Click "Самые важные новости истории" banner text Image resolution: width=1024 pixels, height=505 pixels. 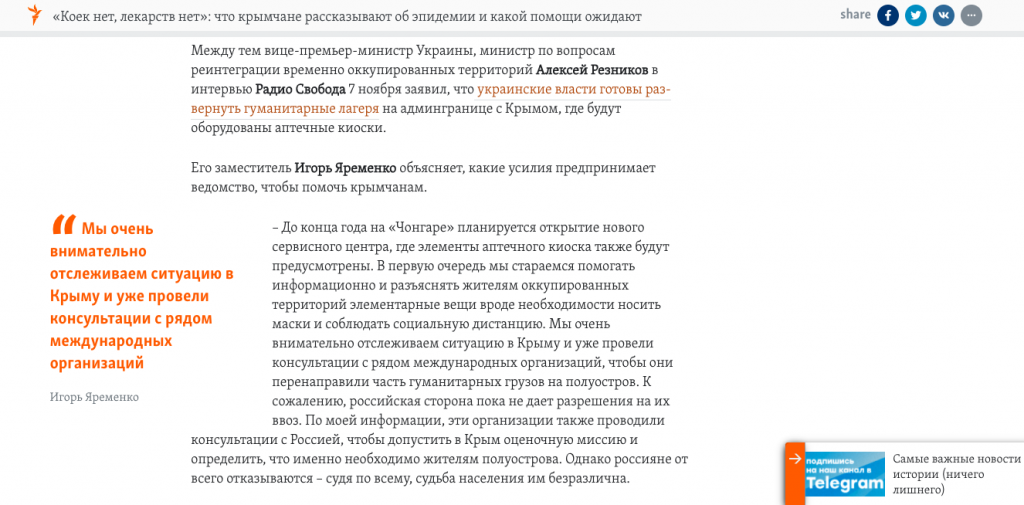956,474
